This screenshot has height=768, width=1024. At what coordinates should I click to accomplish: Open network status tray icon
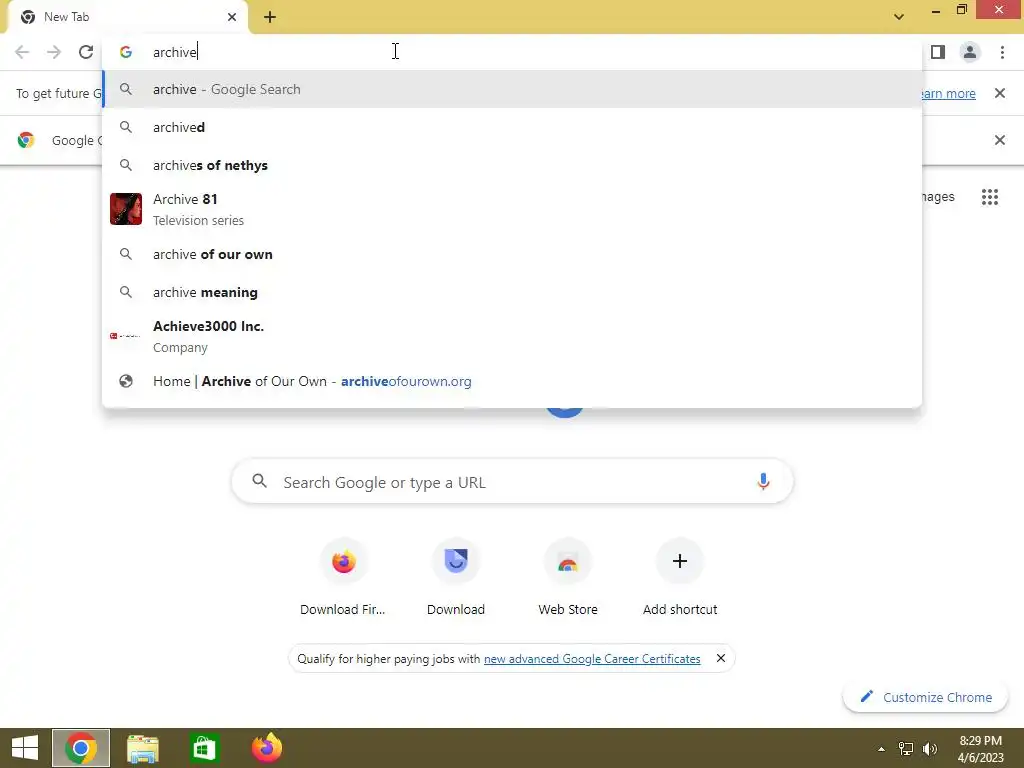pyautogui.click(x=906, y=748)
